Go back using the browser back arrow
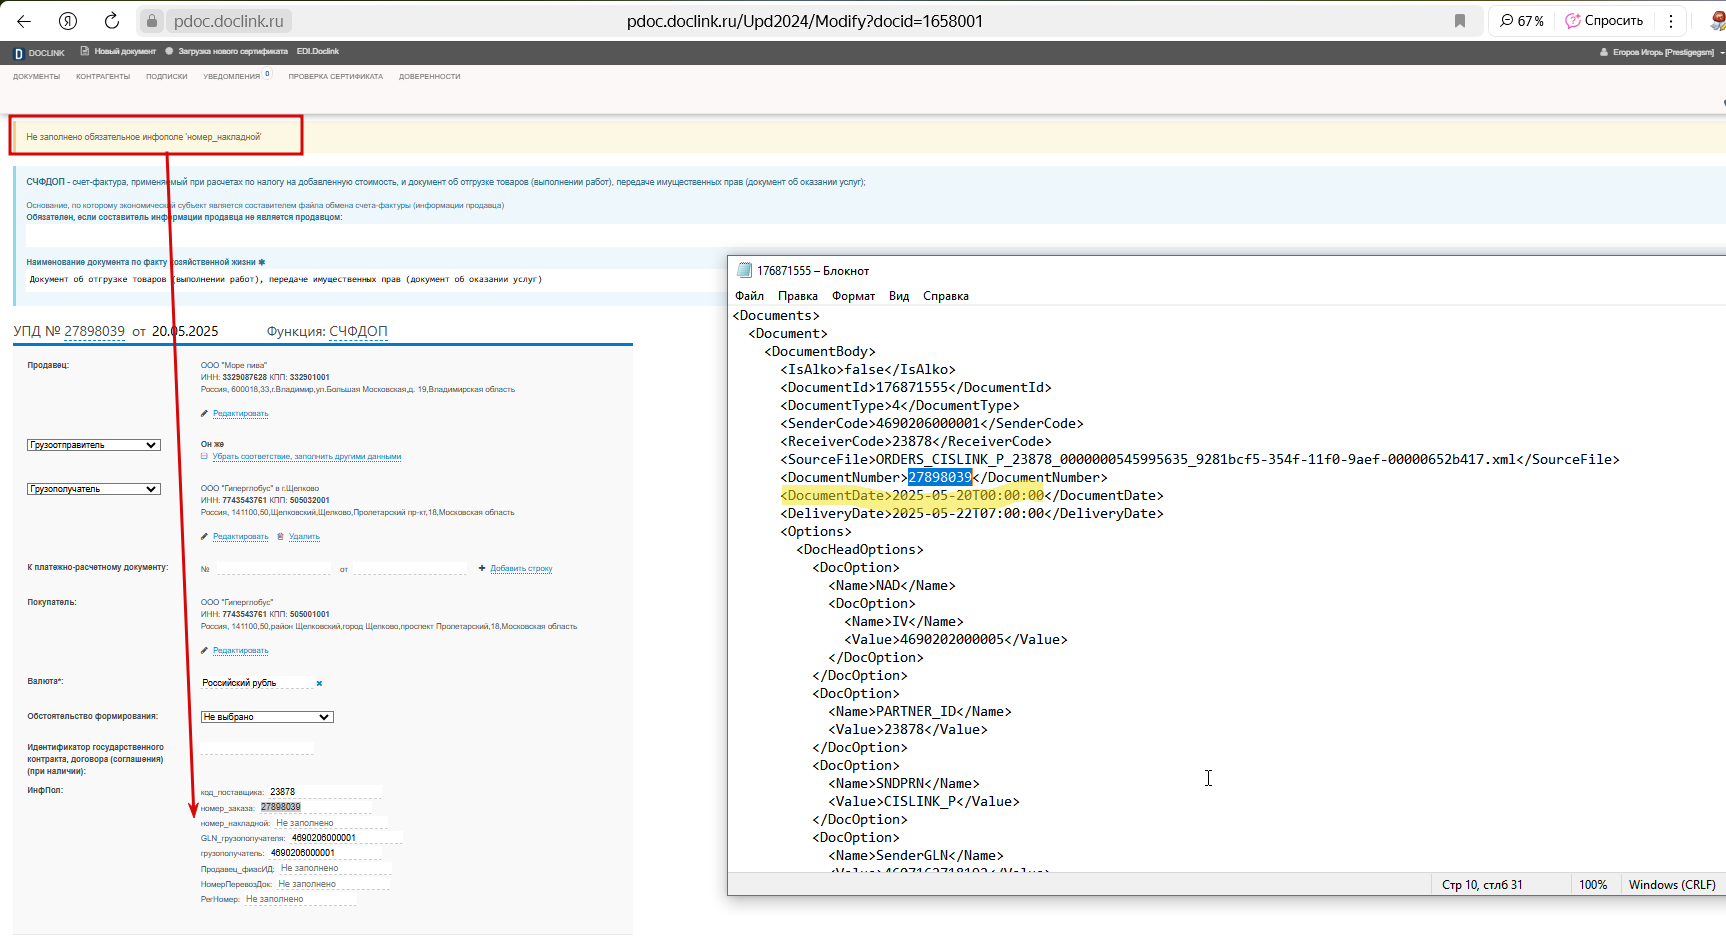Screen dimensions: 1726x940 (x=24, y=21)
